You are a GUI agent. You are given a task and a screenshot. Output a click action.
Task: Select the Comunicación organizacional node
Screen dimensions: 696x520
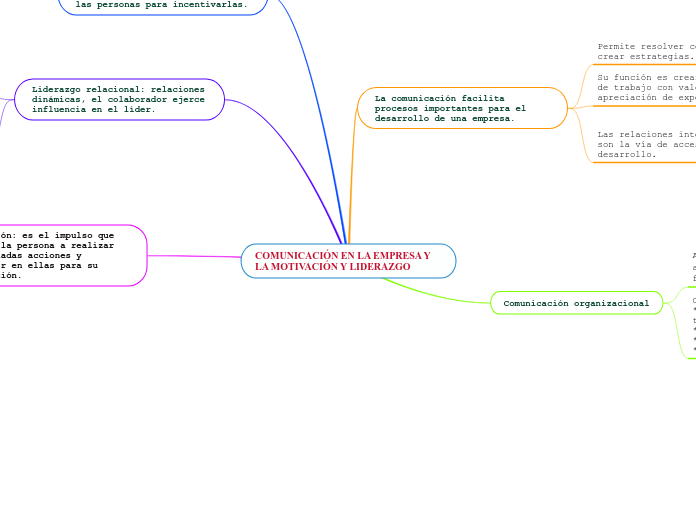pos(576,303)
